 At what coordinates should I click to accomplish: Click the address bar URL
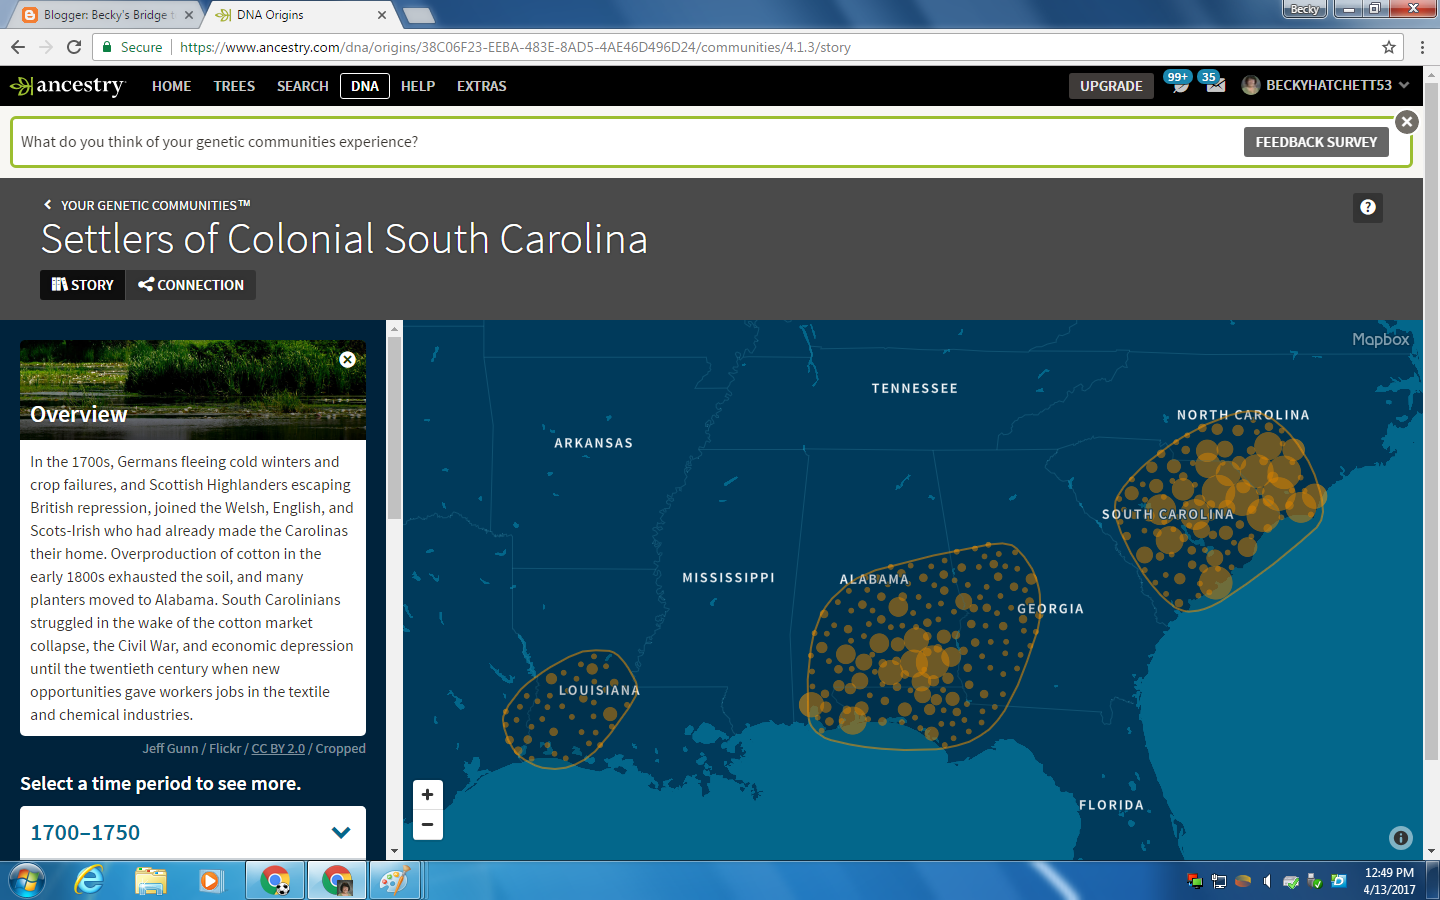coord(515,47)
